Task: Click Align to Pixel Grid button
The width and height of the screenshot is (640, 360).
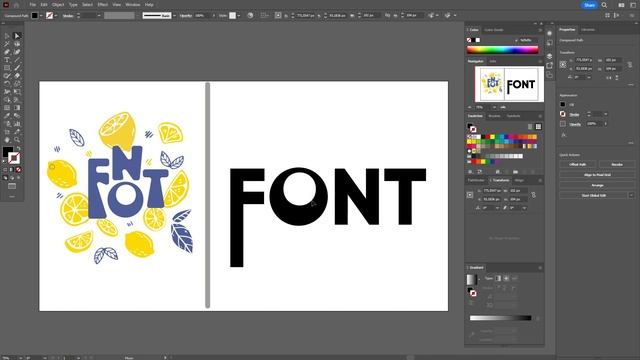Action: [x=597, y=175]
